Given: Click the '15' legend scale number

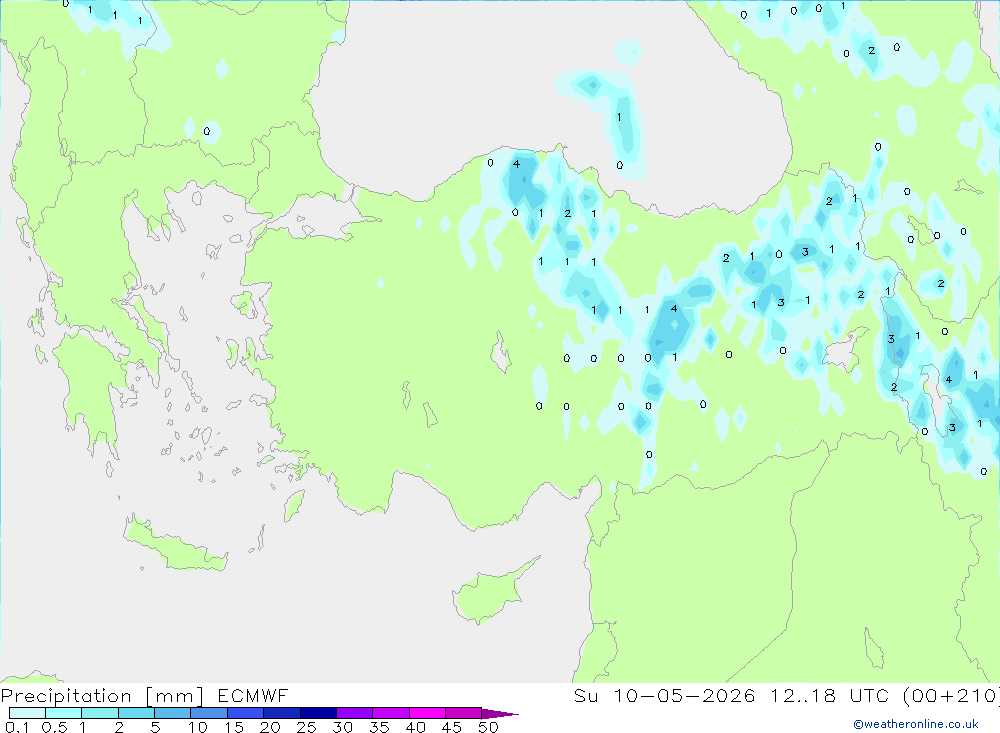Looking at the screenshot, I should tap(233, 727).
